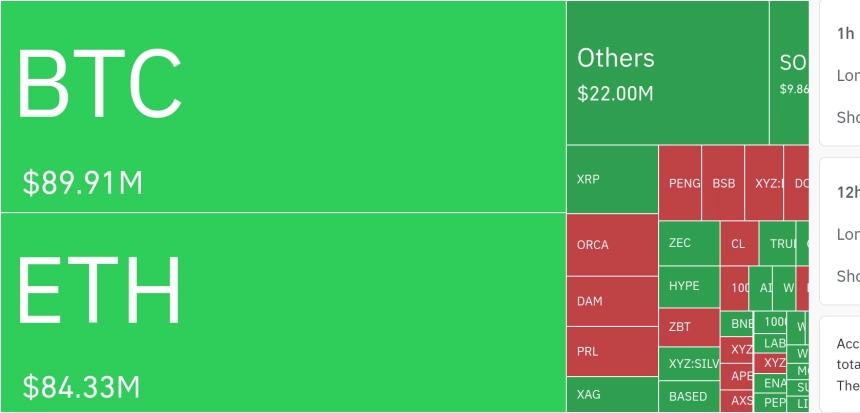Click the red PENG tile
Image resolution: width=860 pixels, height=413 pixels.
pos(680,183)
